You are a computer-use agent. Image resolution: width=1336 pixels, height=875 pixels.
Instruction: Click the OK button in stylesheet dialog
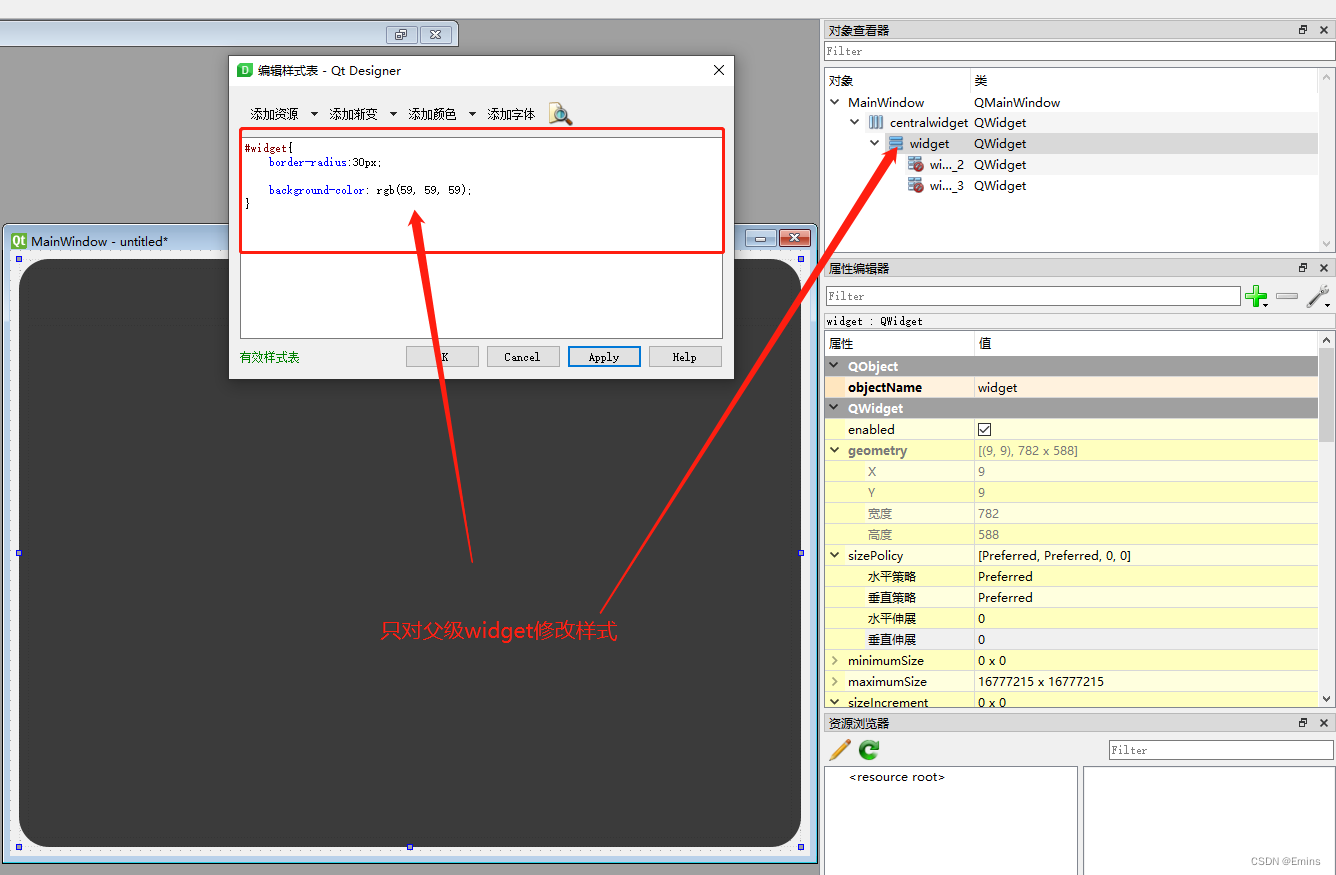[x=442, y=357]
